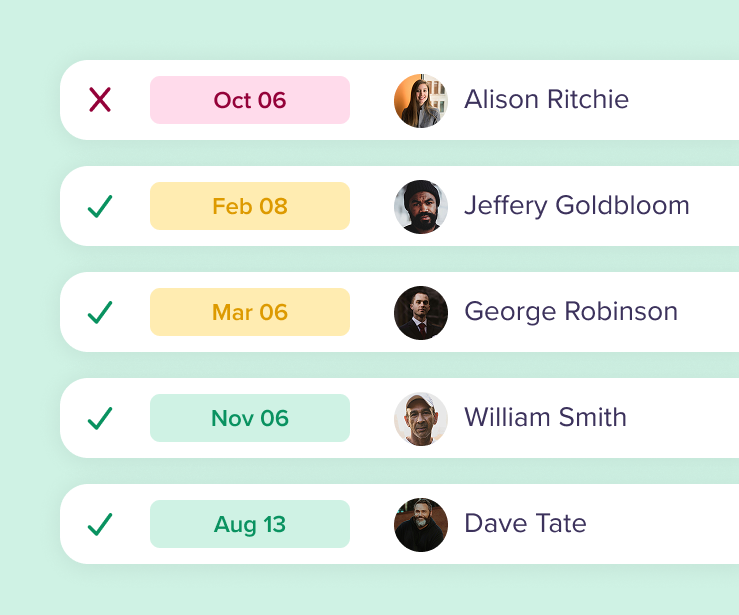Open Dave Tate's profile photo
The width and height of the screenshot is (739, 615).
(421, 524)
